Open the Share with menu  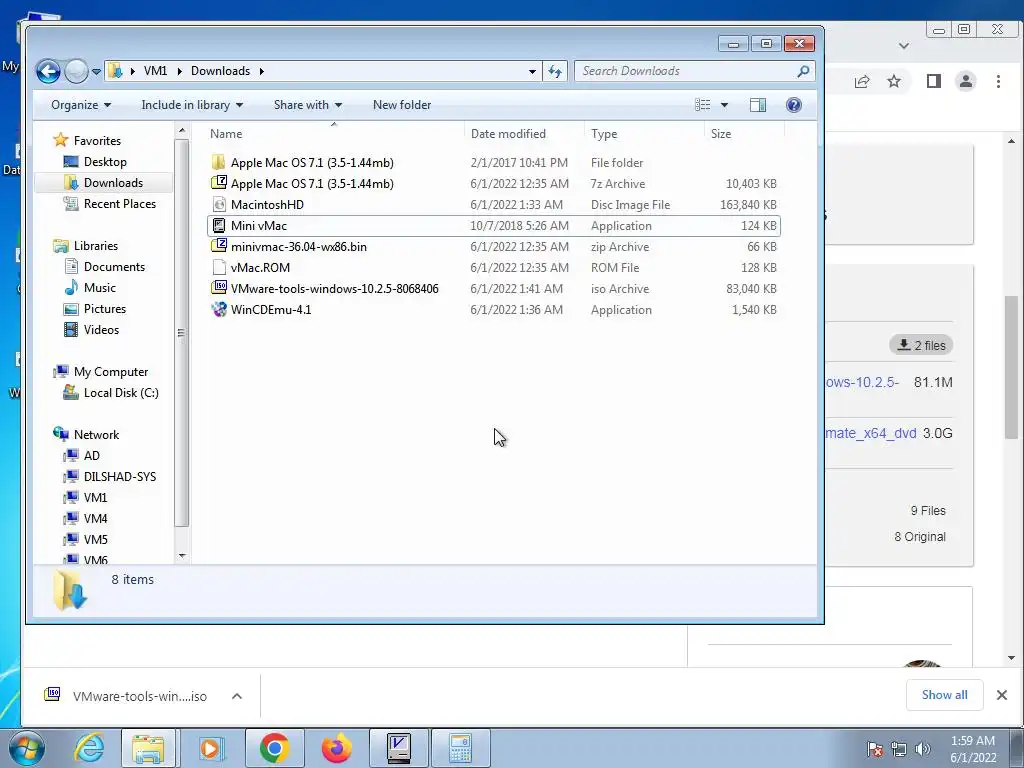coord(308,105)
